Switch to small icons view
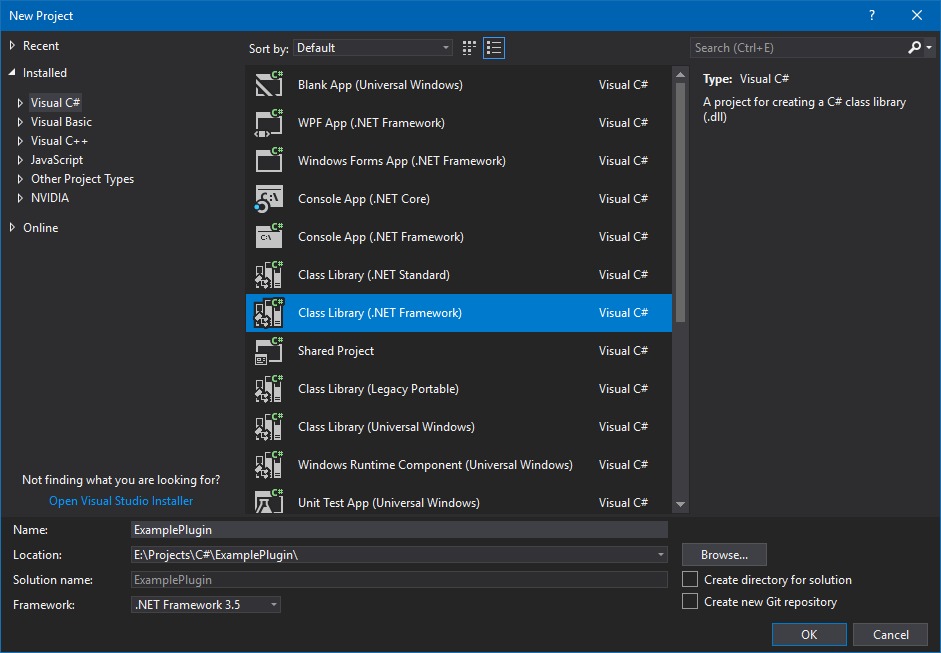Screen dimensions: 941x653 [x=469, y=48]
